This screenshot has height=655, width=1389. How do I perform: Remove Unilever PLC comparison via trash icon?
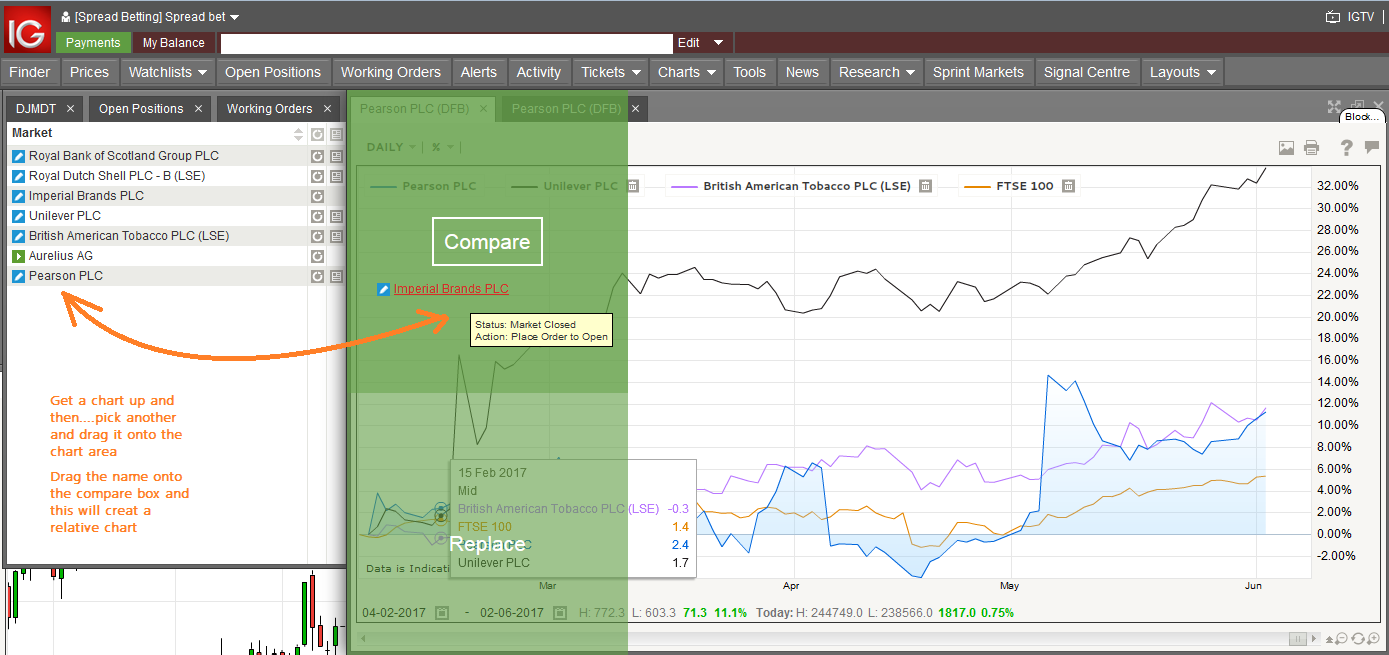tap(634, 186)
